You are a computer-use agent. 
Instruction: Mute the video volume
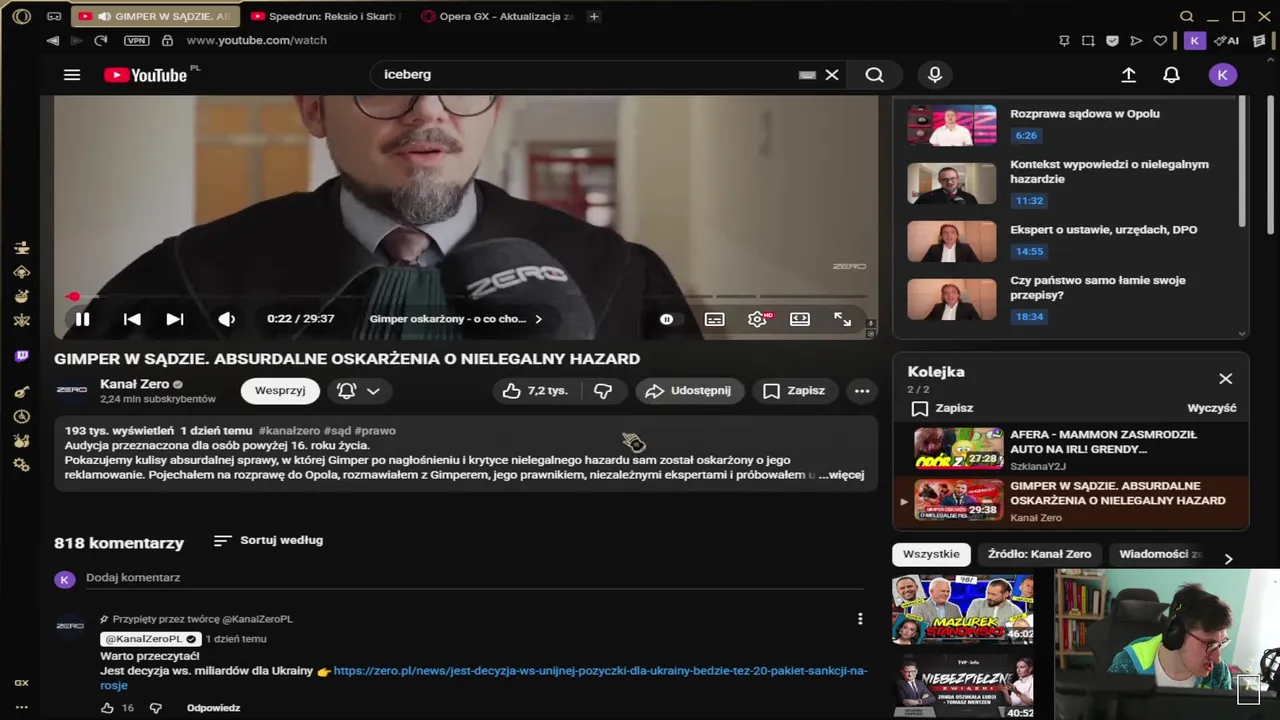coord(227,319)
